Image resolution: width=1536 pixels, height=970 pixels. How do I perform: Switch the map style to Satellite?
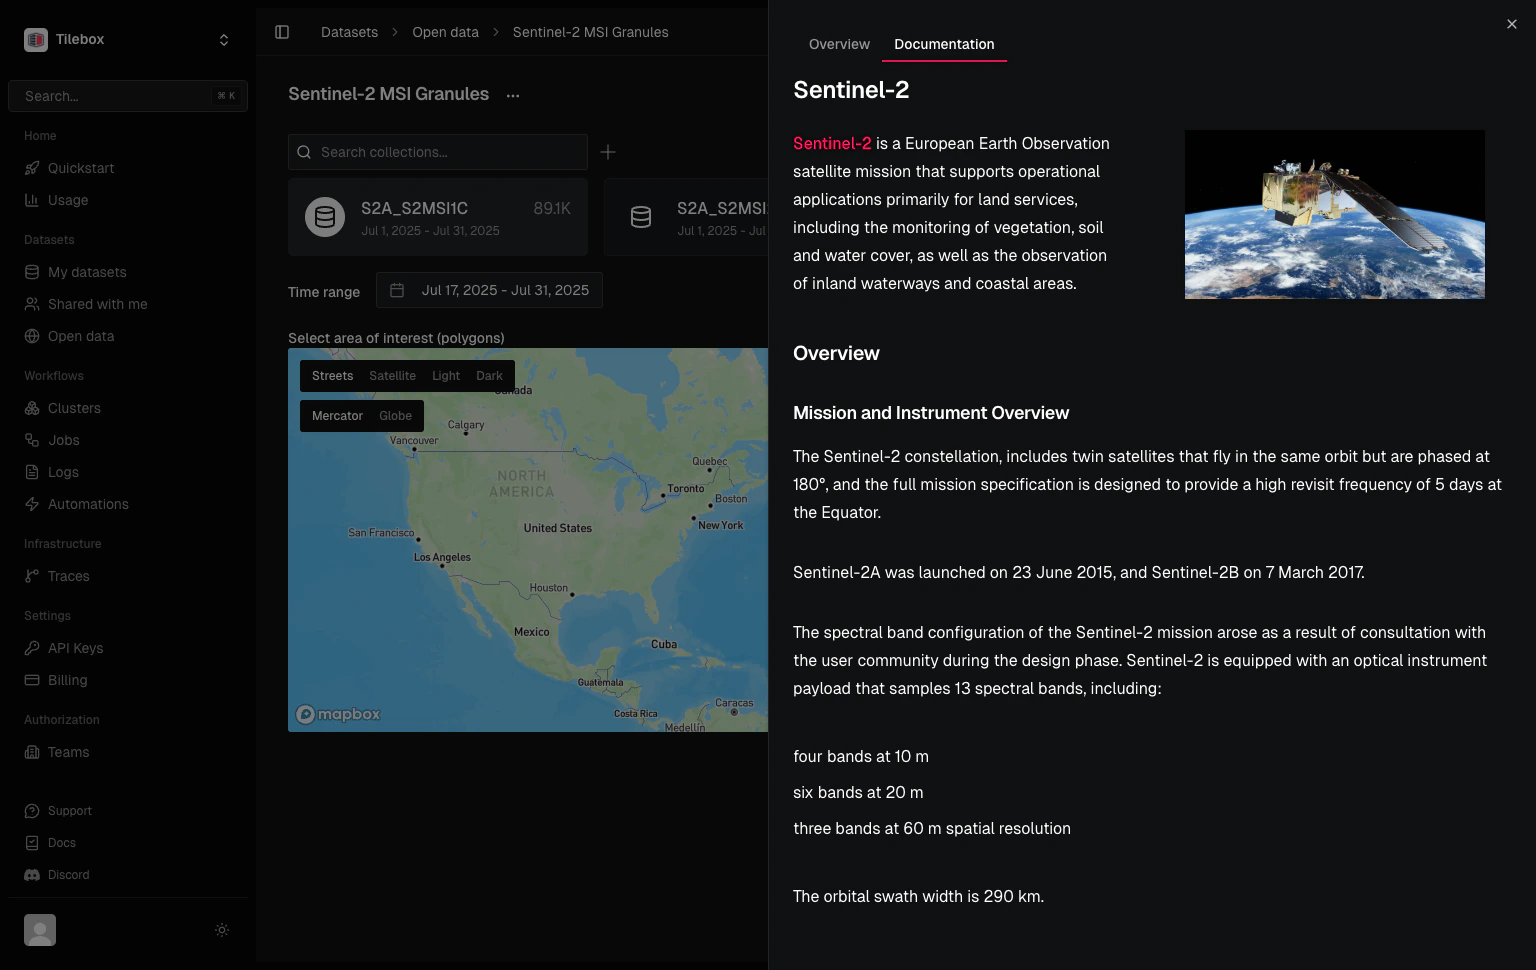point(392,376)
